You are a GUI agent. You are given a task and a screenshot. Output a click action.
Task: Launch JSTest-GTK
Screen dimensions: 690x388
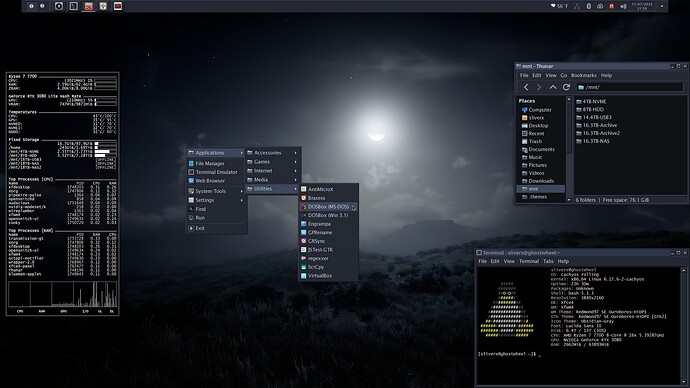click(x=328, y=249)
